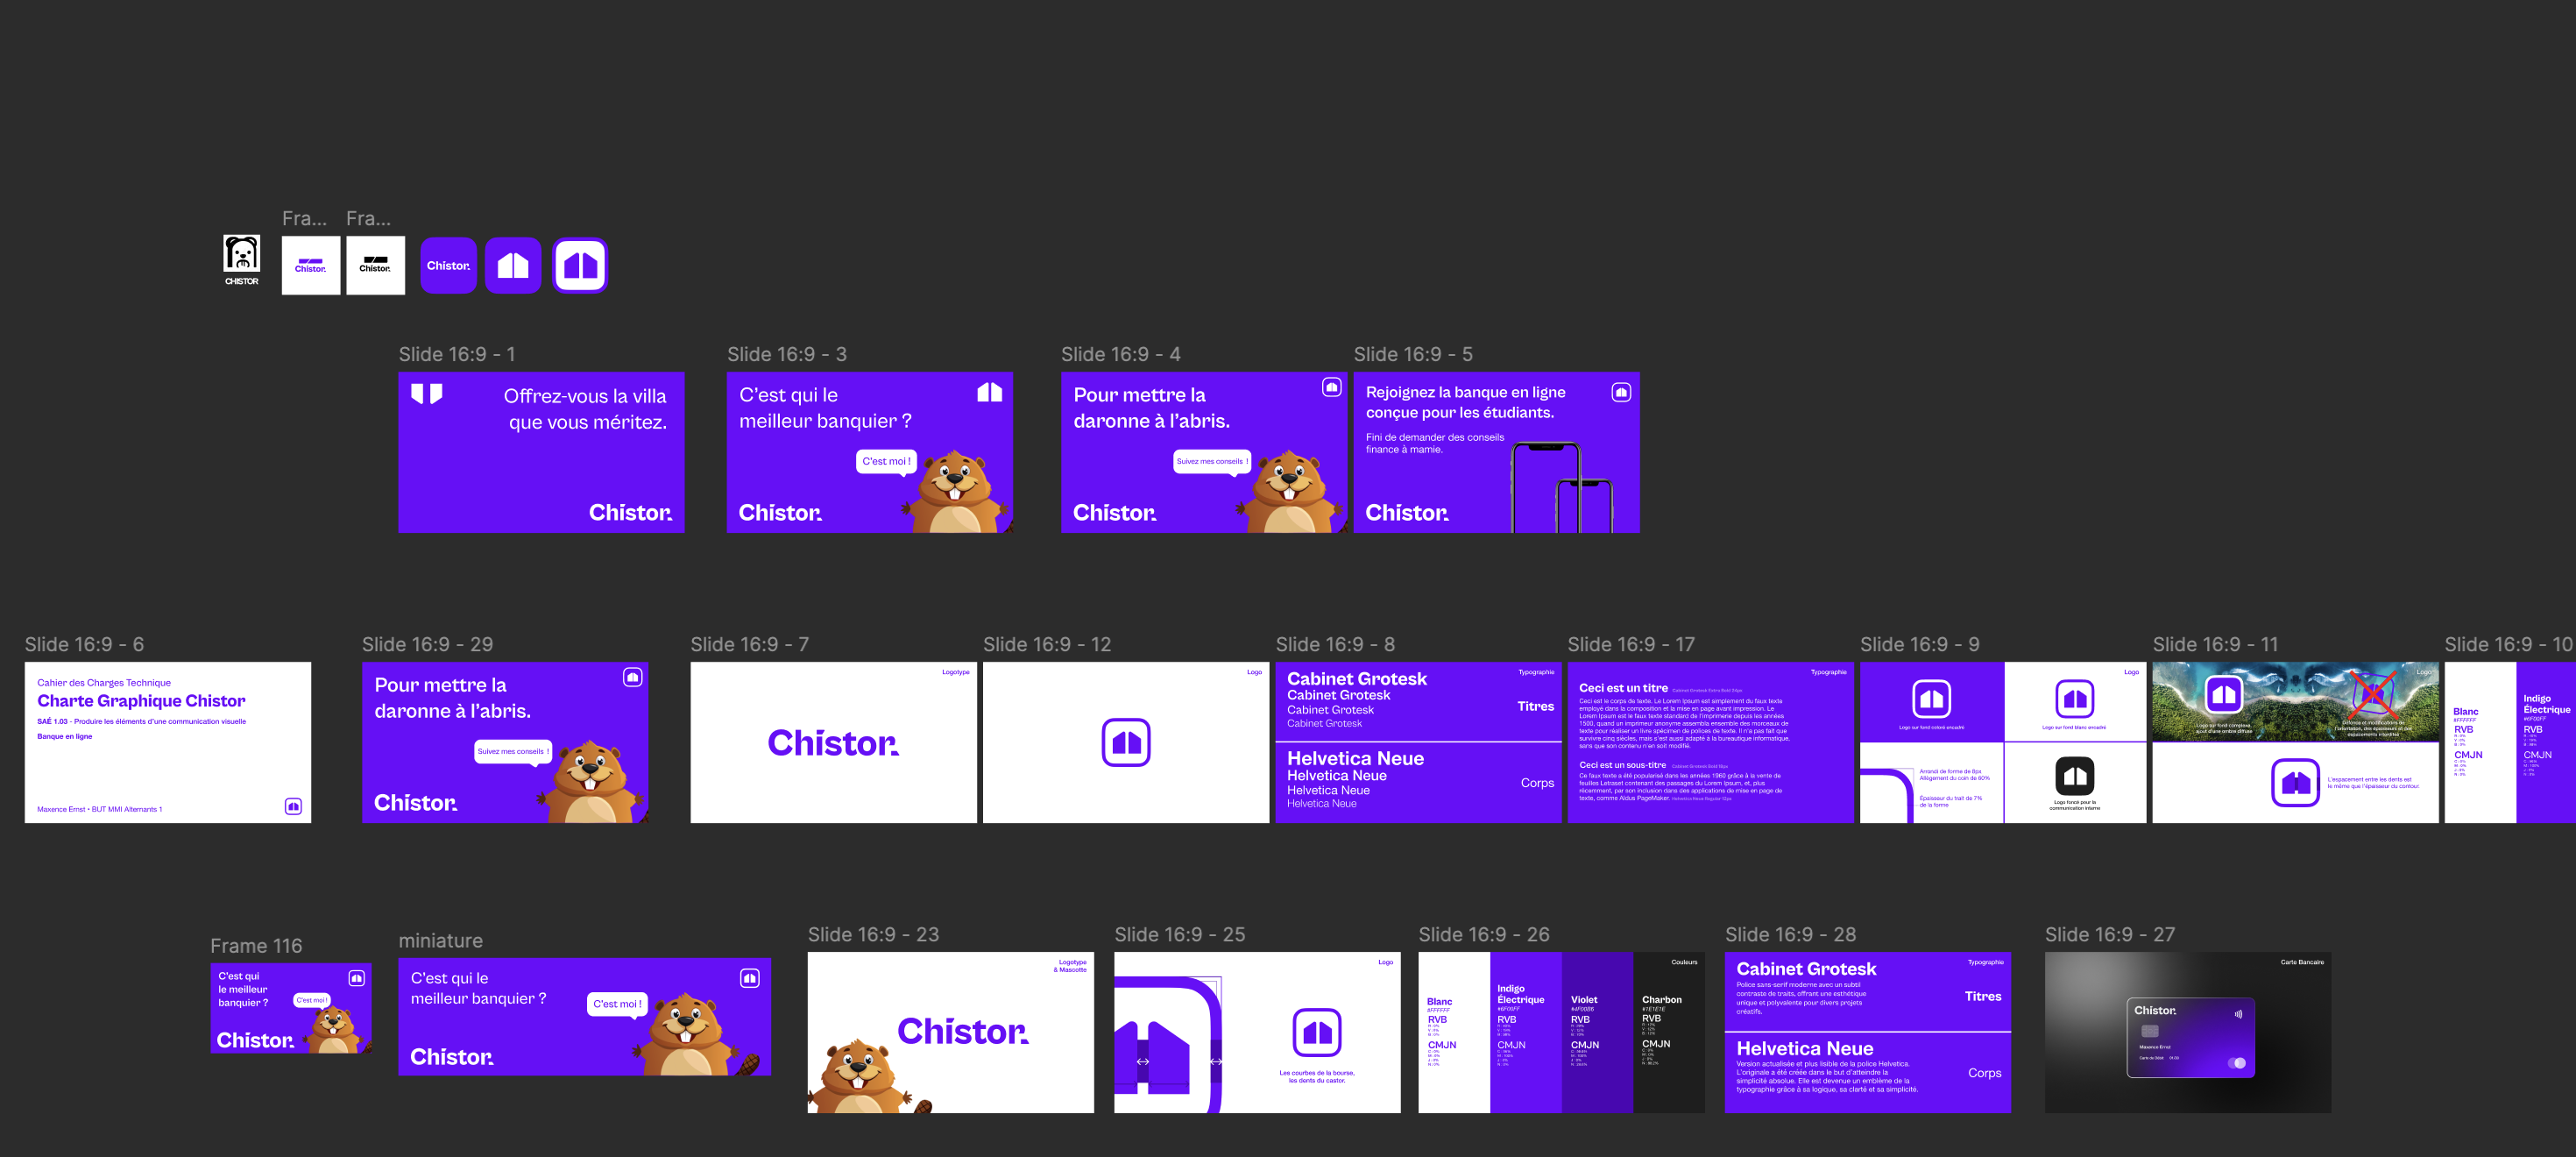Select the "Slide 16:9 - 27" frame label
2576x1157 pixels.
(x=2109, y=934)
